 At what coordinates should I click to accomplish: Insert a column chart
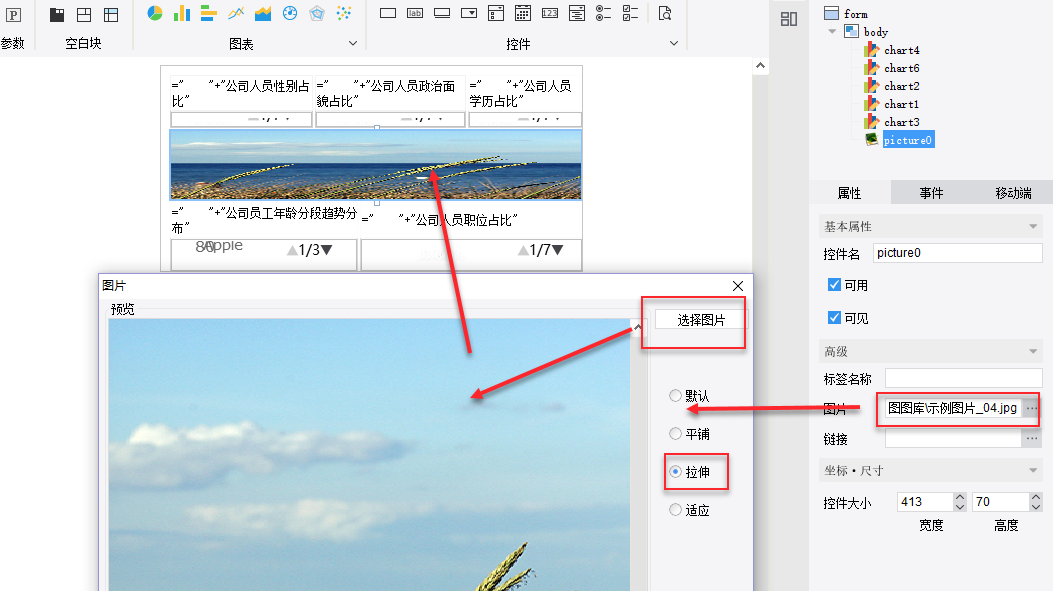pyautogui.click(x=181, y=13)
